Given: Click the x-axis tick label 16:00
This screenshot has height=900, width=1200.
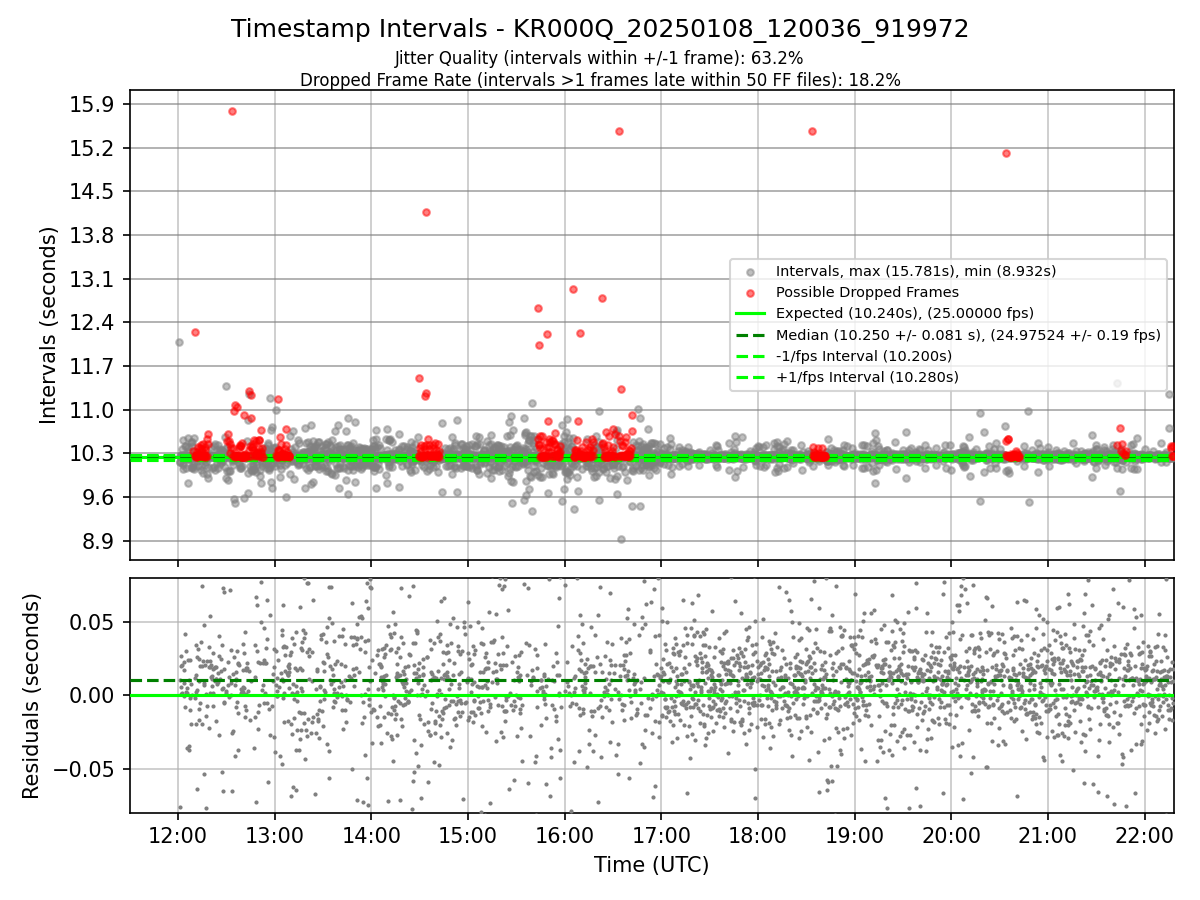Looking at the screenshot, I should [564, 834].
